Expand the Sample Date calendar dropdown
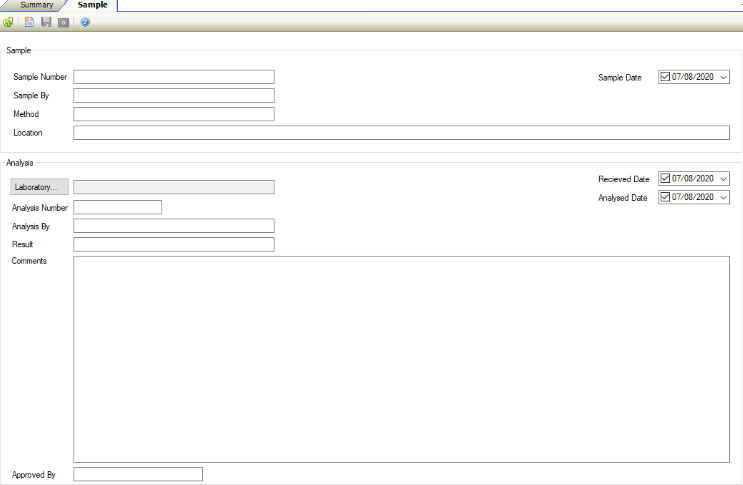 click(724, 77)
